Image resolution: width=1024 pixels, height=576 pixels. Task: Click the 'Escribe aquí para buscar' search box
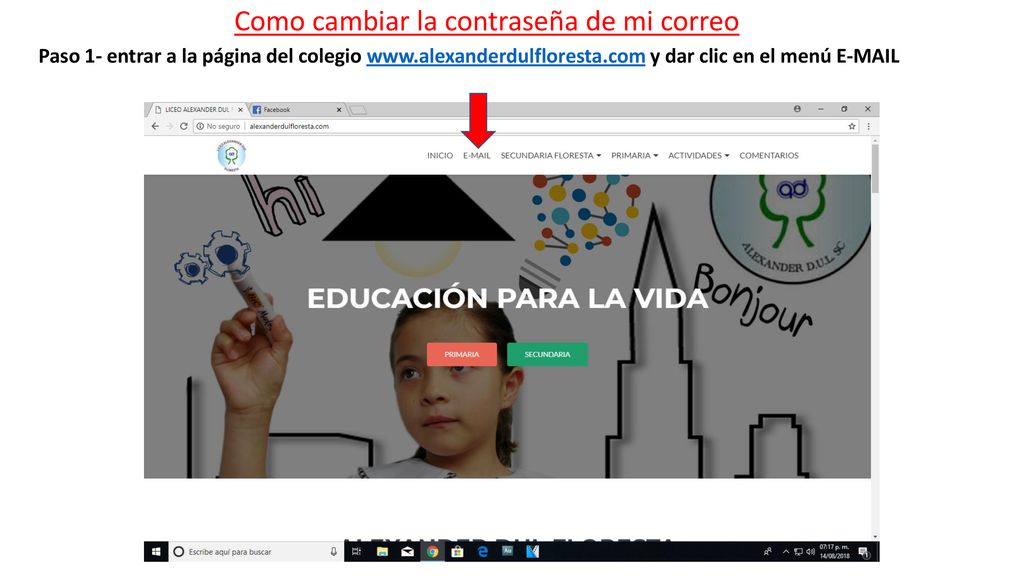click(256, 552)
